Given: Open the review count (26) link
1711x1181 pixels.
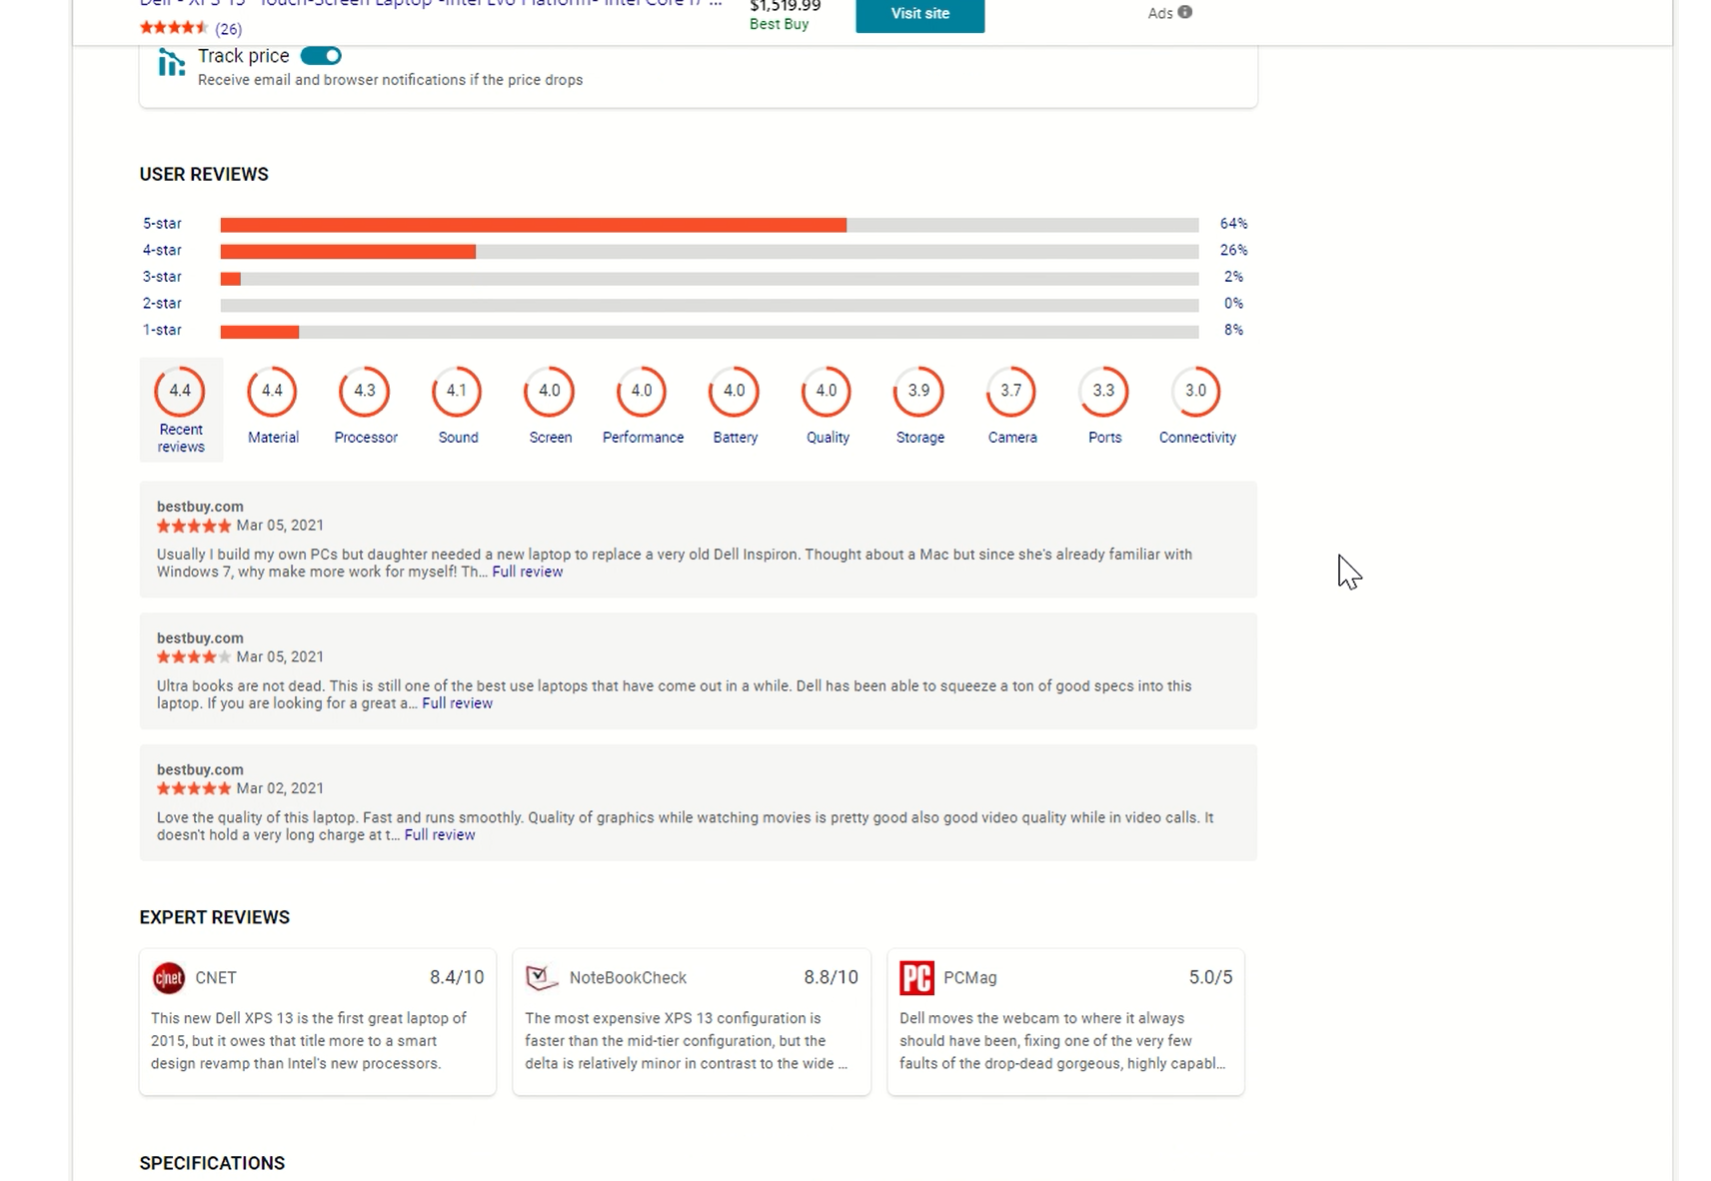Looking at the screenshot, I should click(229, 28).
